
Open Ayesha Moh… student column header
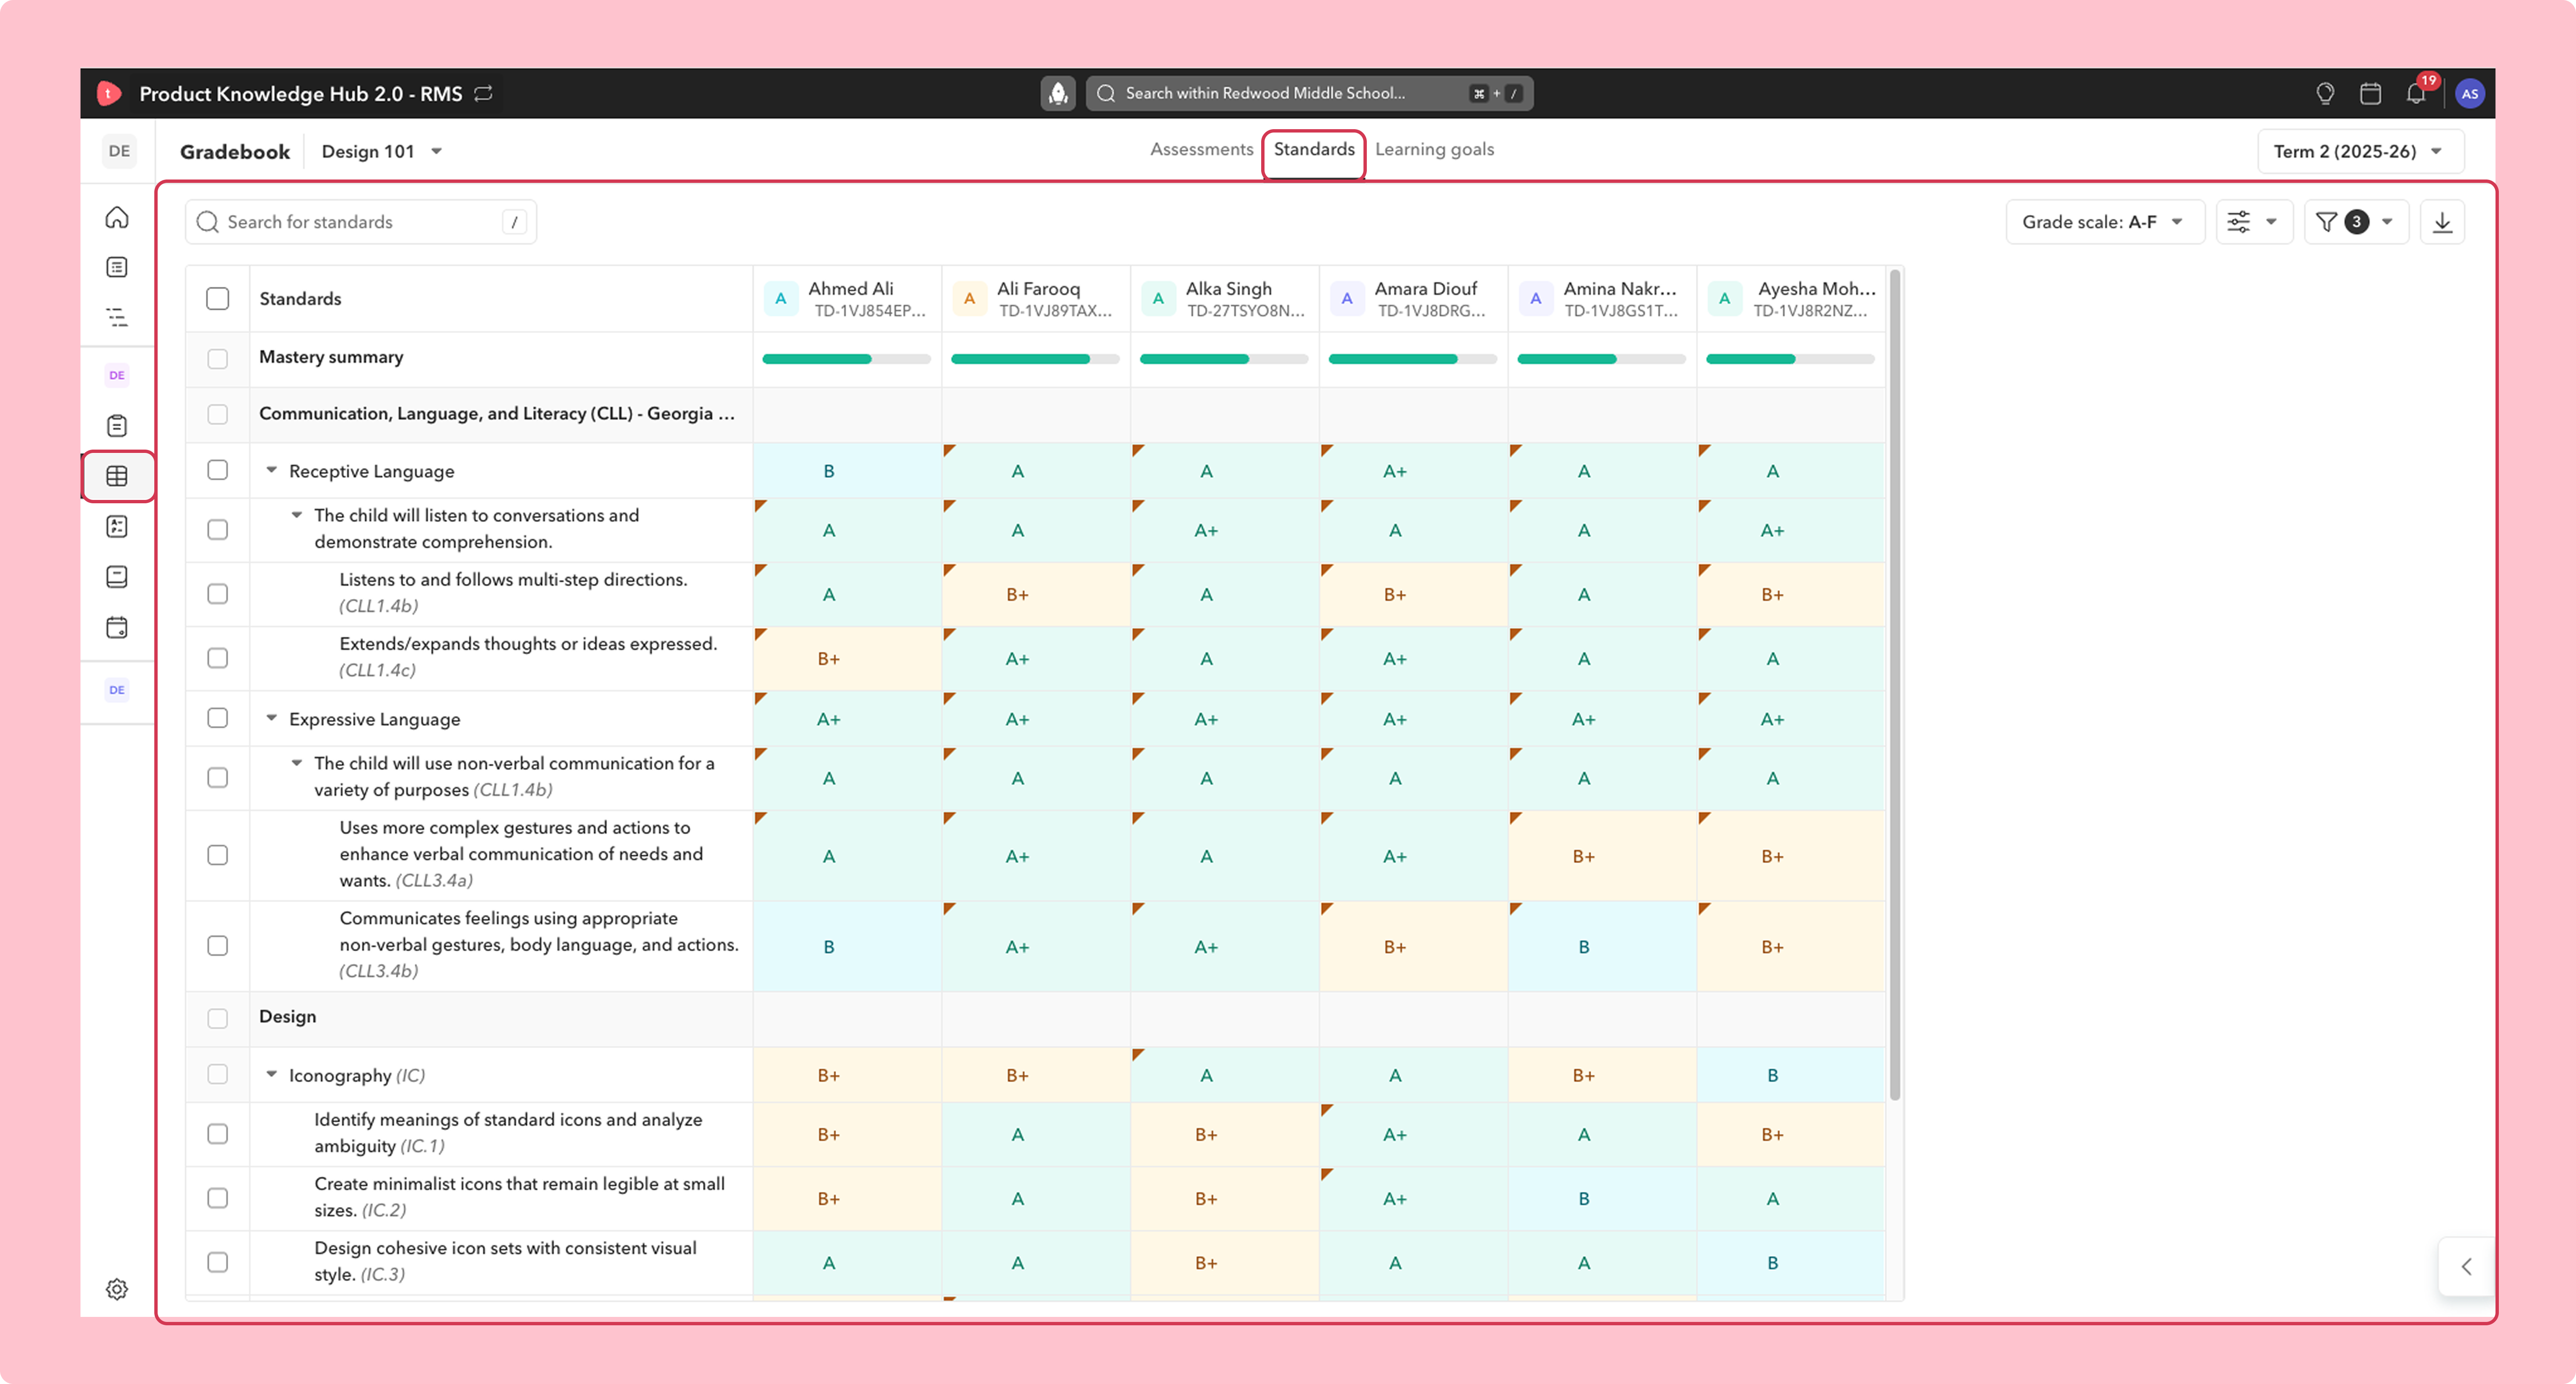pyautogui.click(x=1791, y=298)
